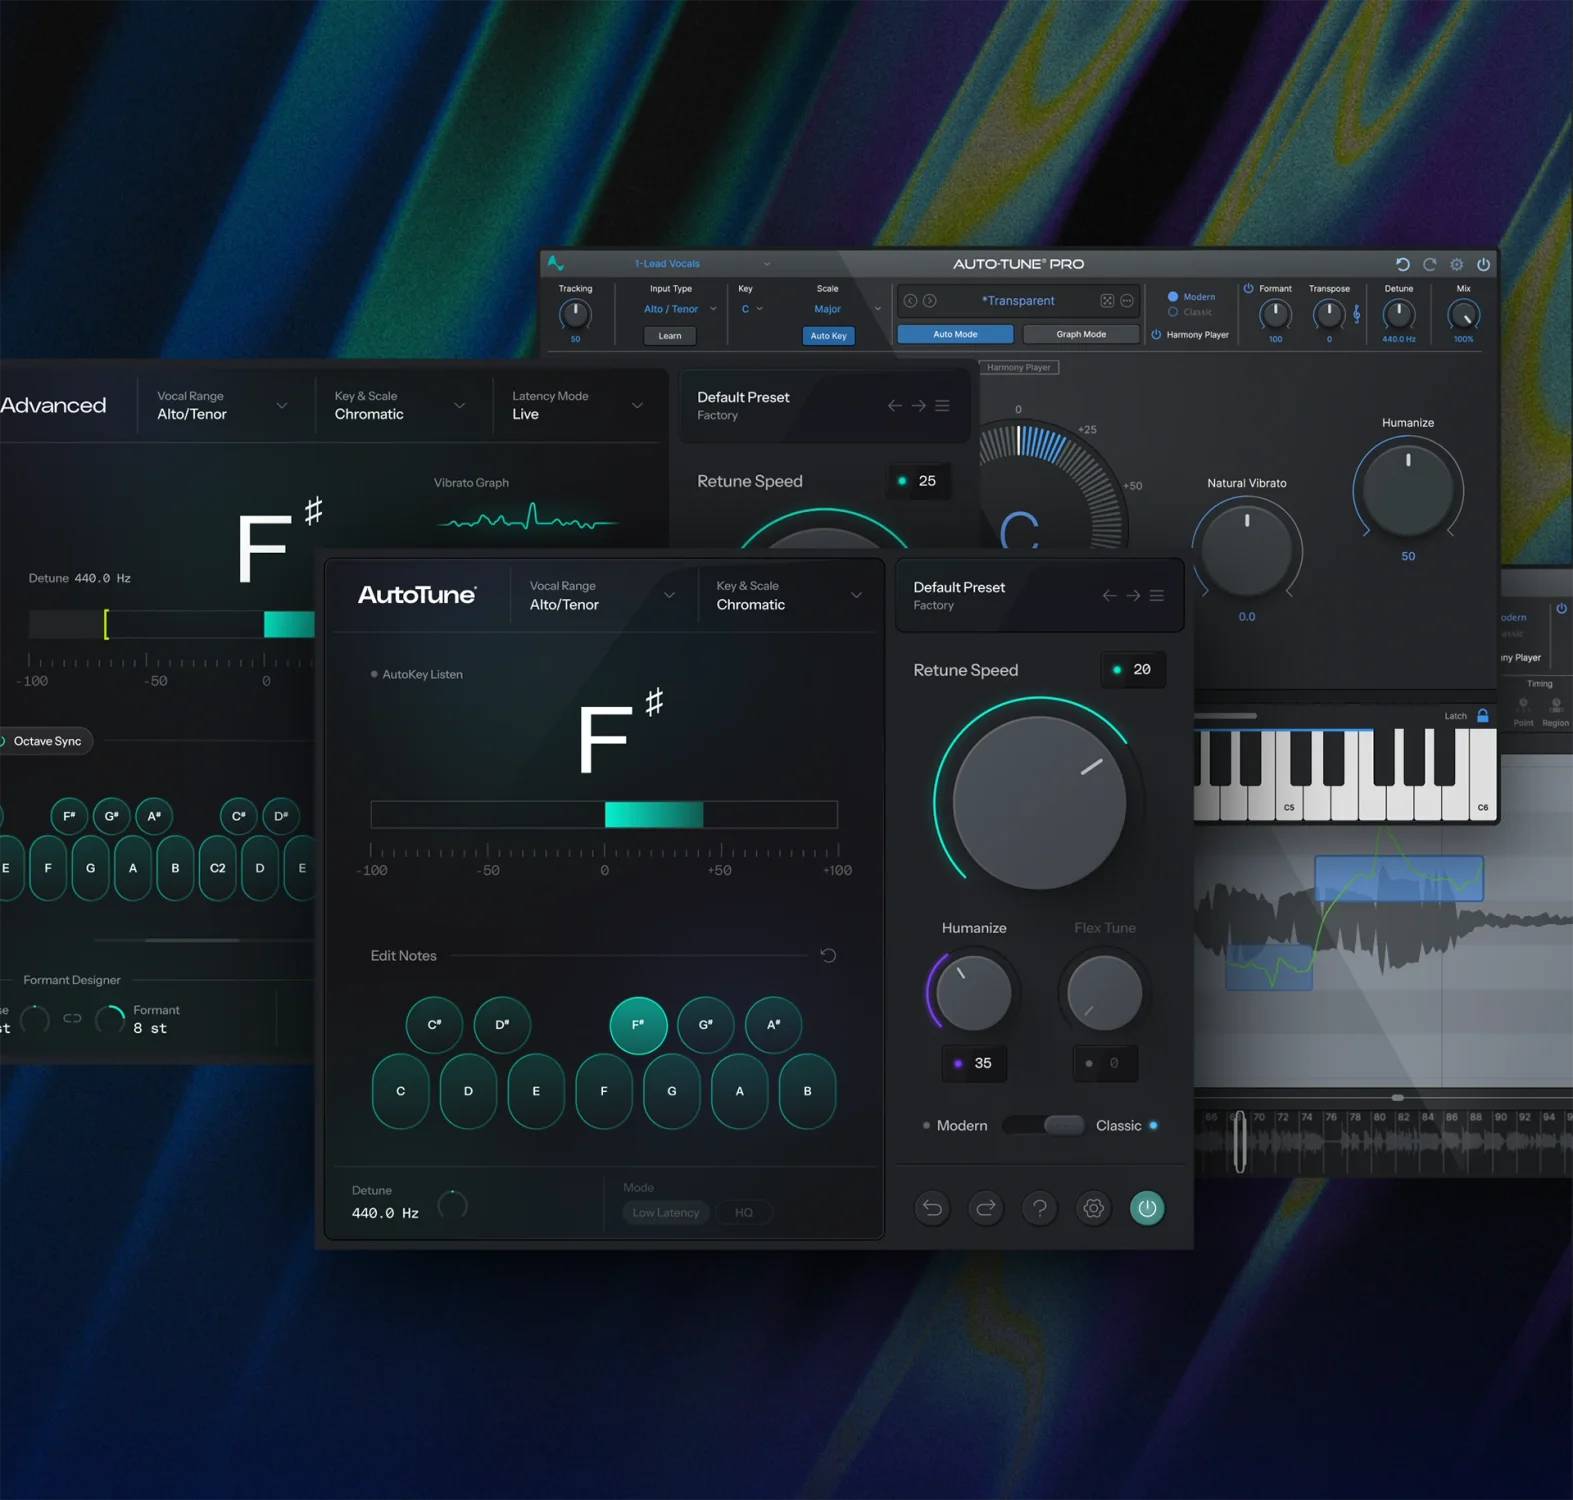Click the G# note in front AutoTune window
1573x1500 pixels.
click(x=706, y=1025)
